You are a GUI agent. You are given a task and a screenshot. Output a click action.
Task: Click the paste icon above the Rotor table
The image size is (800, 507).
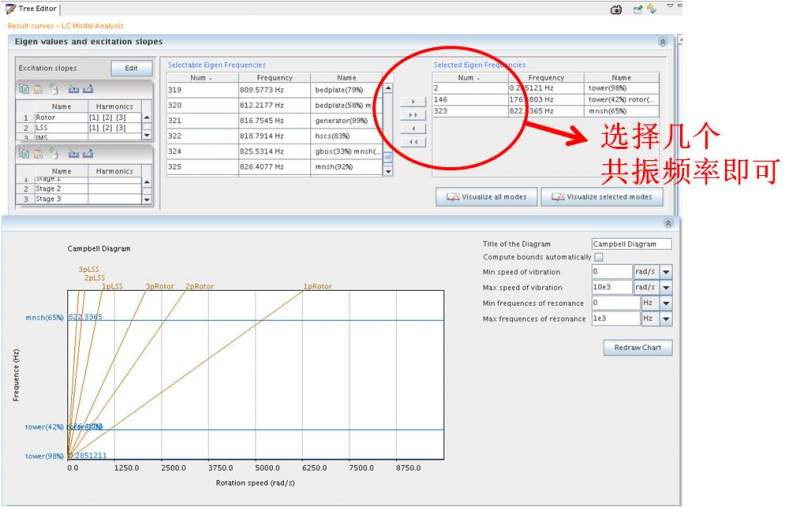38,89
